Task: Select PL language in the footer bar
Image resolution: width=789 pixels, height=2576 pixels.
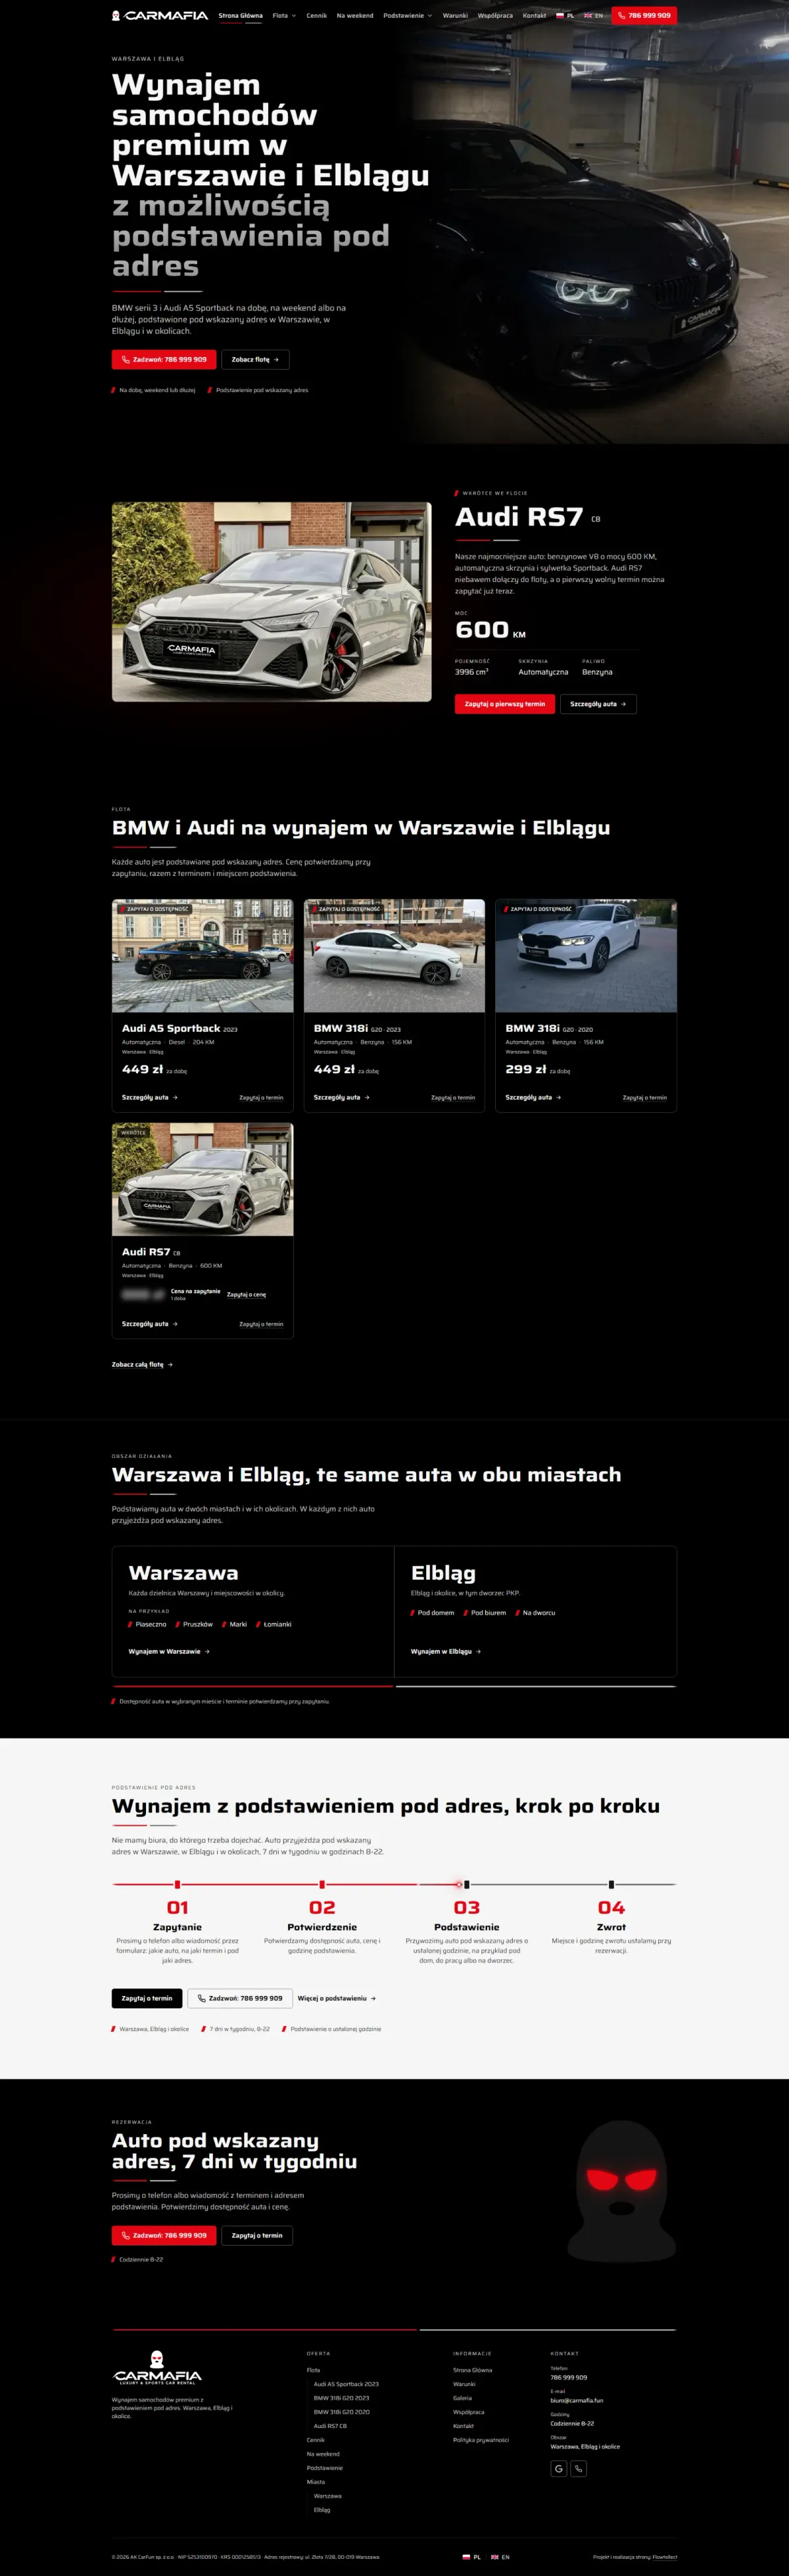Action: (471, 2556)
